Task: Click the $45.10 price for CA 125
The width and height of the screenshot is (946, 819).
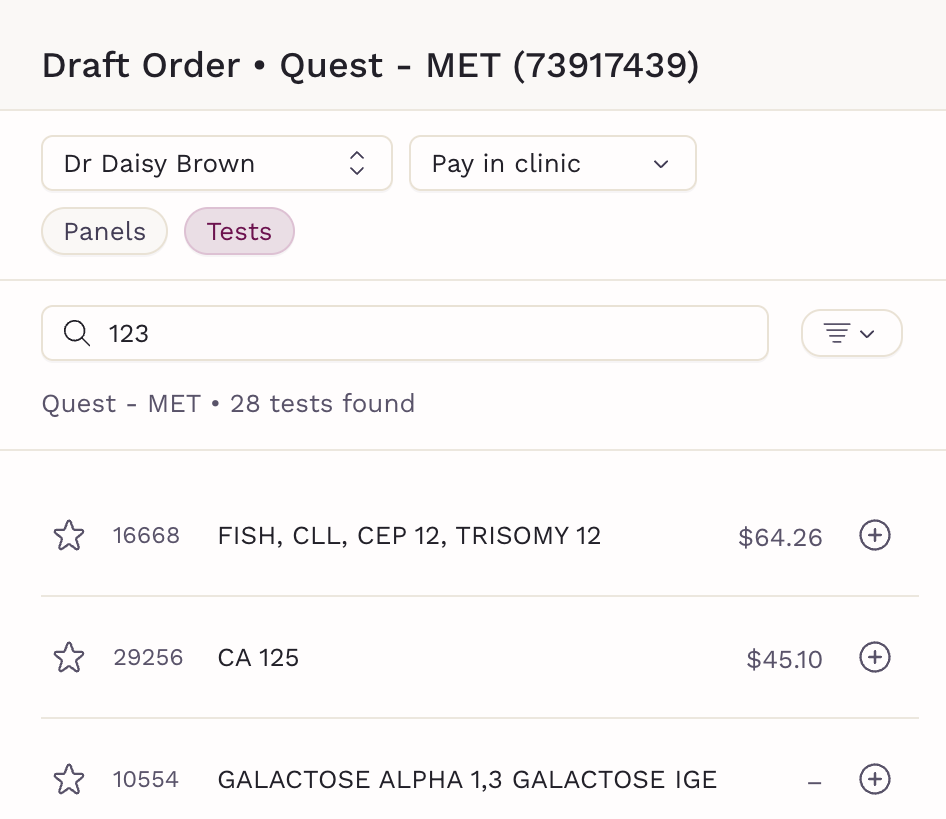Action: pos(784,660)
